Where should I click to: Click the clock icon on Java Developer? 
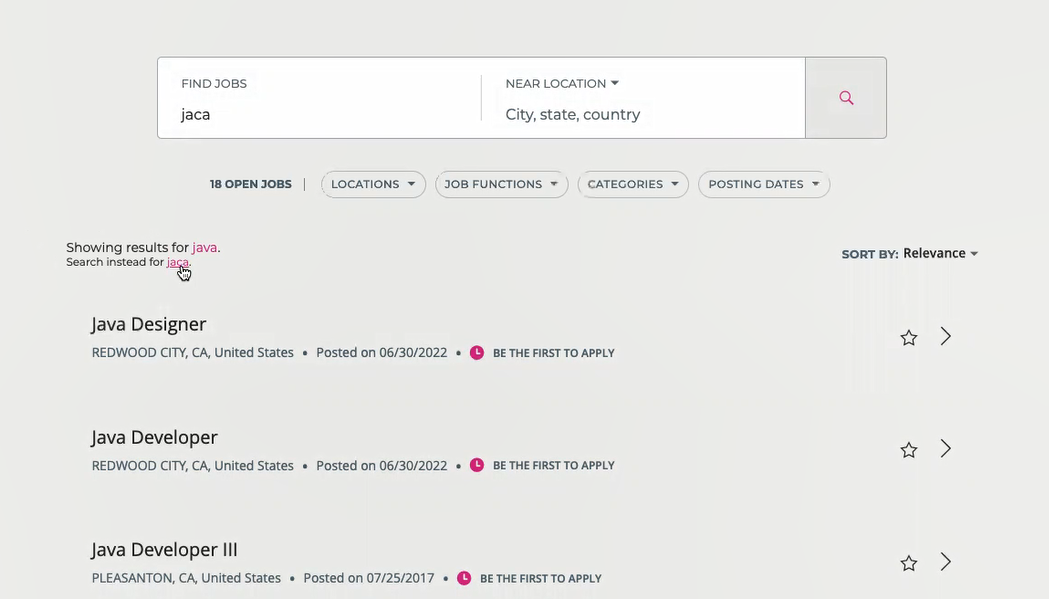click(477, 465)
